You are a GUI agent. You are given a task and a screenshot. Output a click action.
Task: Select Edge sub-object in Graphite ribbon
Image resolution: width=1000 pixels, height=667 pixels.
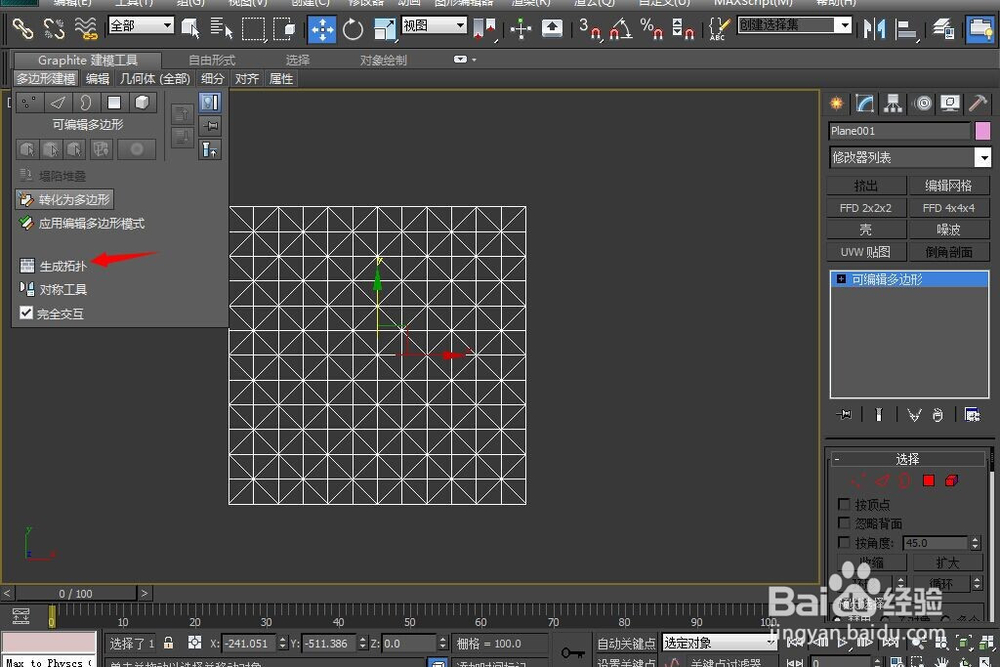tap(58, 102)
